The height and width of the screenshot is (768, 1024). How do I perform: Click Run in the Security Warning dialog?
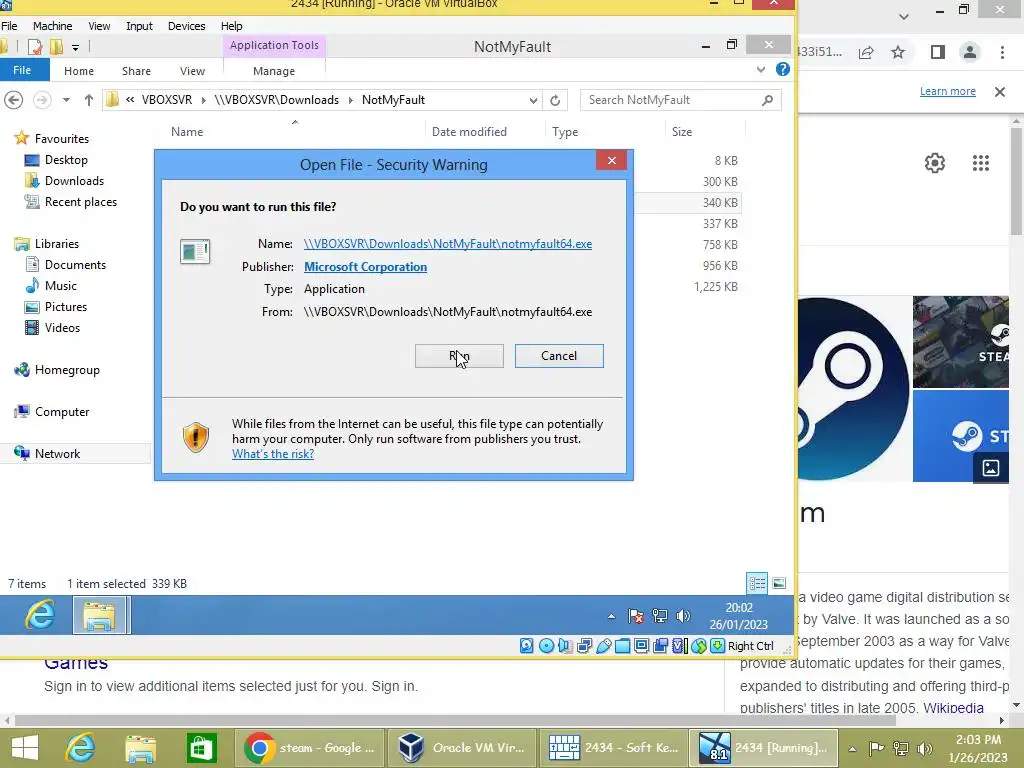click(459, 356)
